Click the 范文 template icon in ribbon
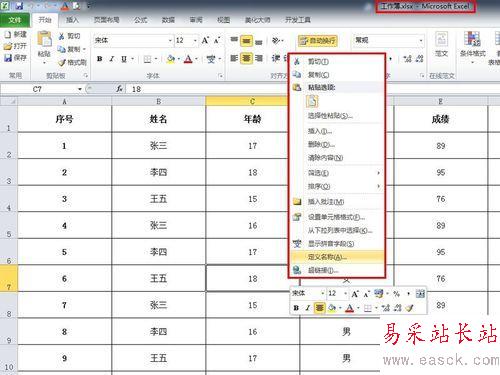This screenshot has height=375, width=500. point(441,39)
